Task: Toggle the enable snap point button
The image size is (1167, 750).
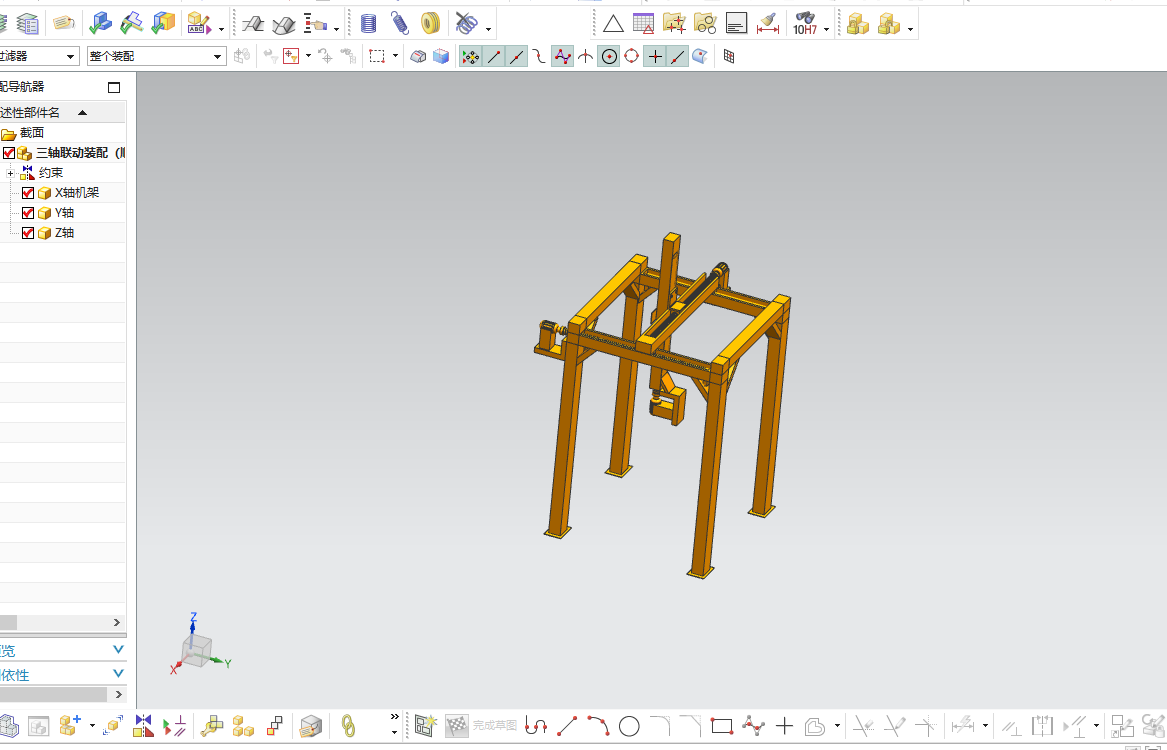Action: point(470,56)
